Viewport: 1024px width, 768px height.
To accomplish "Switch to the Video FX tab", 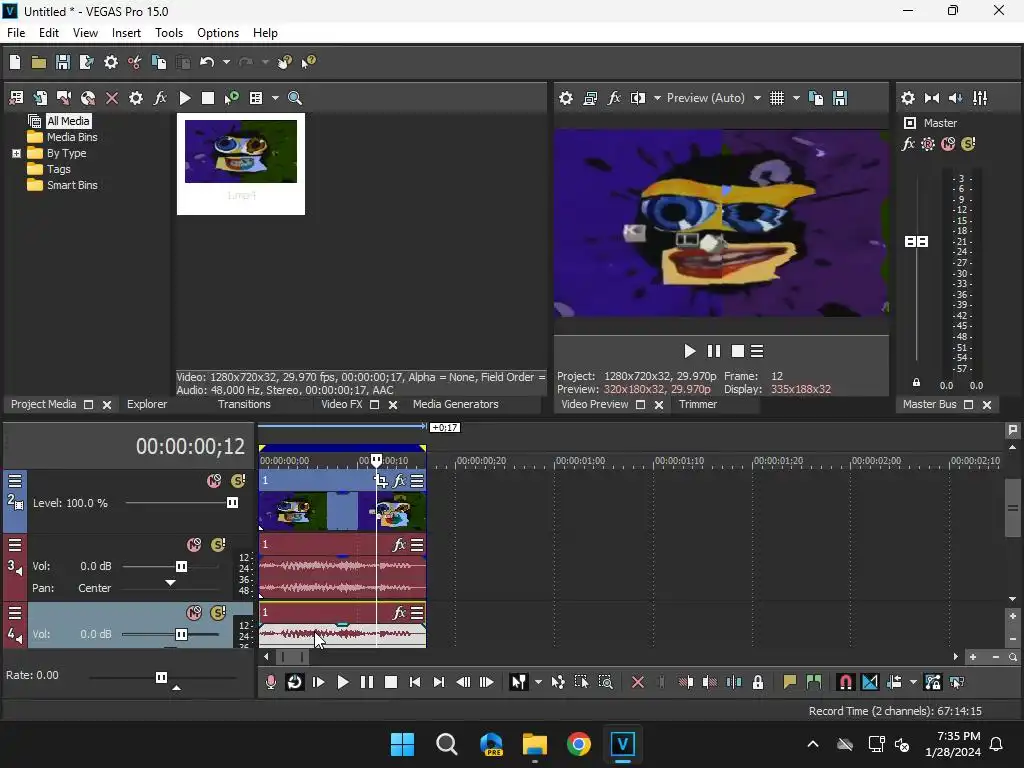I will 342,404.
